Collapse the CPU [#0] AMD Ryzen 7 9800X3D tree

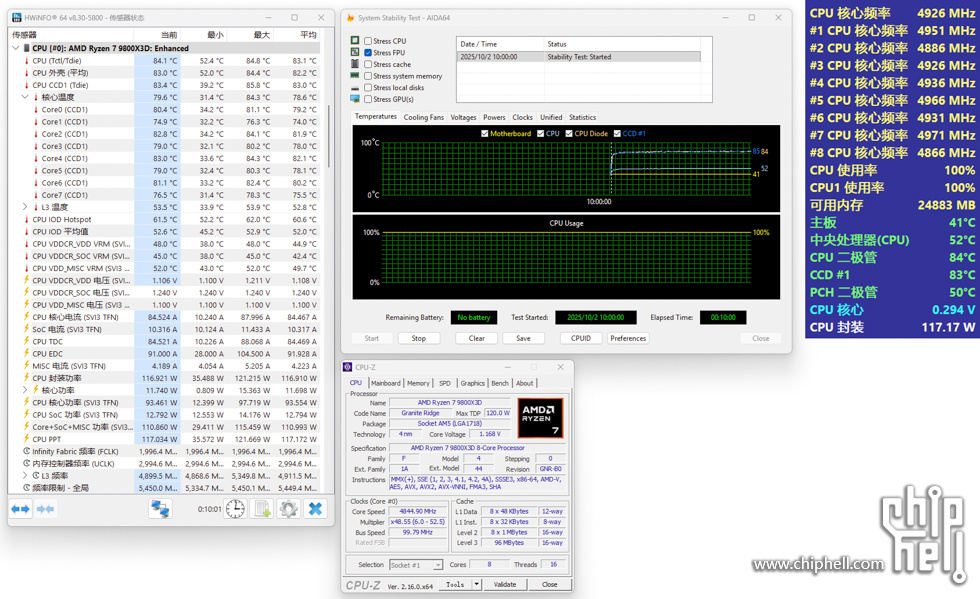(x=15, y=48)
